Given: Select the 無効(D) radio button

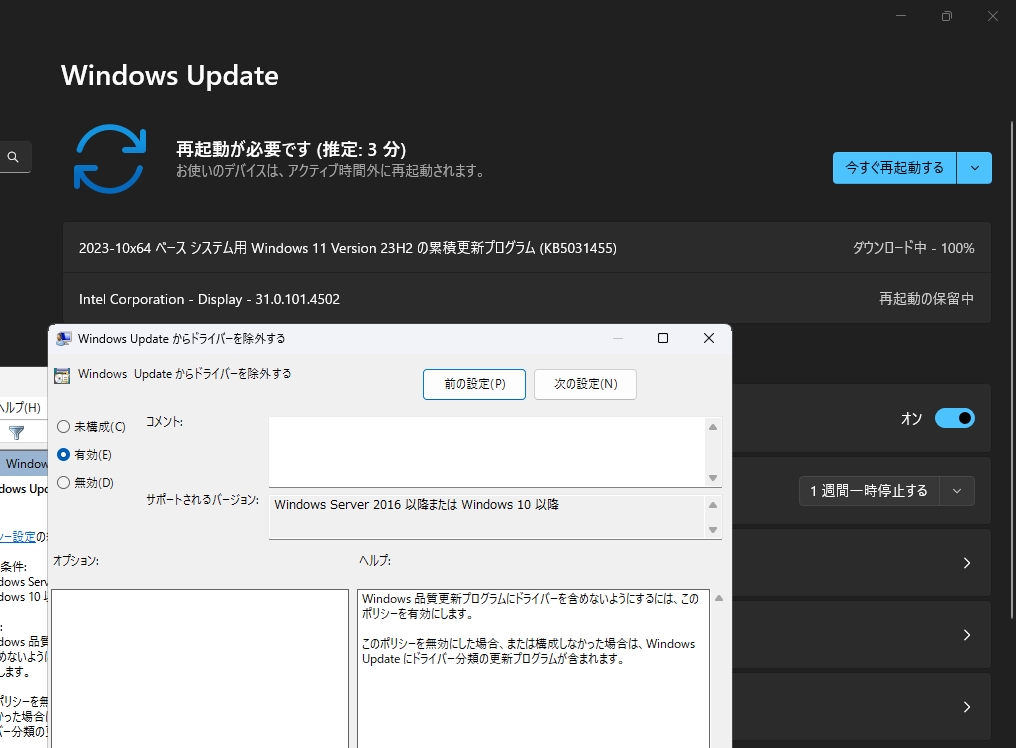Looking at the screenshot, I should pos(64,482).
